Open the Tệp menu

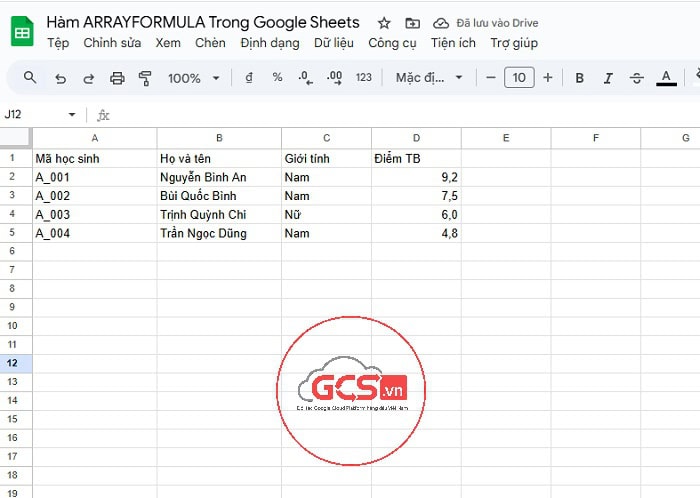[x=58, y=43]
